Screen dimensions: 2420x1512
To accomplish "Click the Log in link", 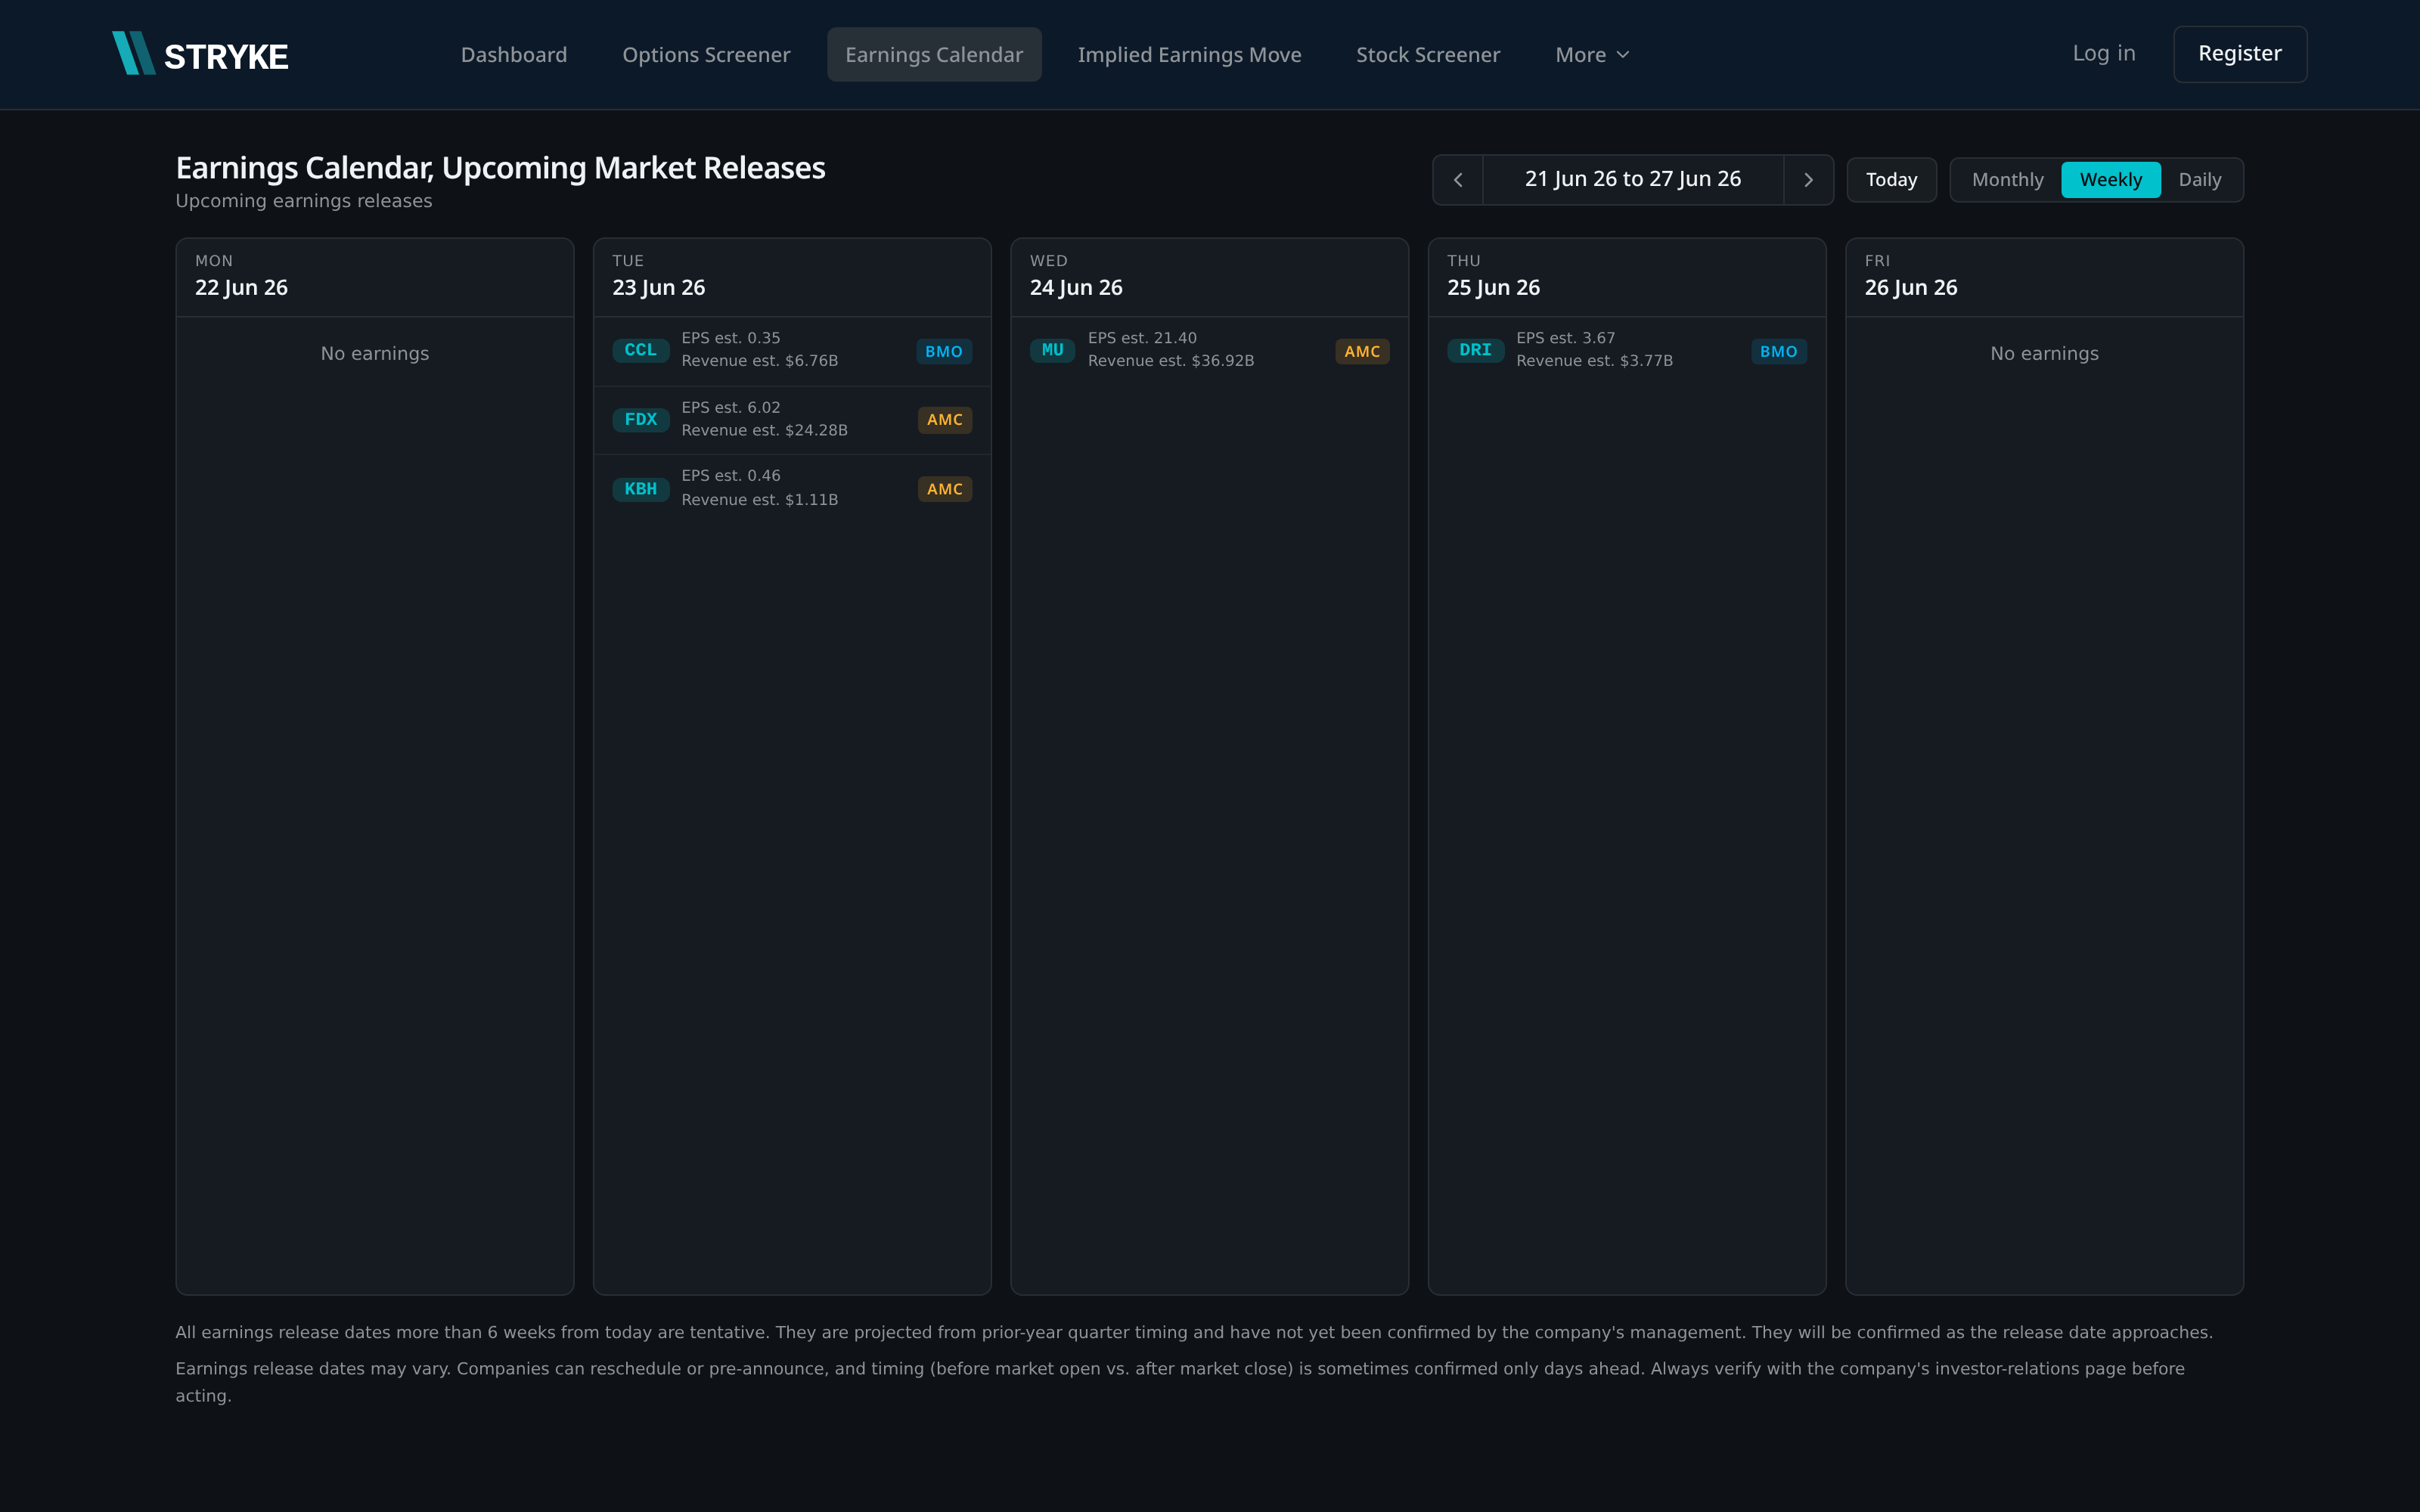I will click(x=2104, y=54).
